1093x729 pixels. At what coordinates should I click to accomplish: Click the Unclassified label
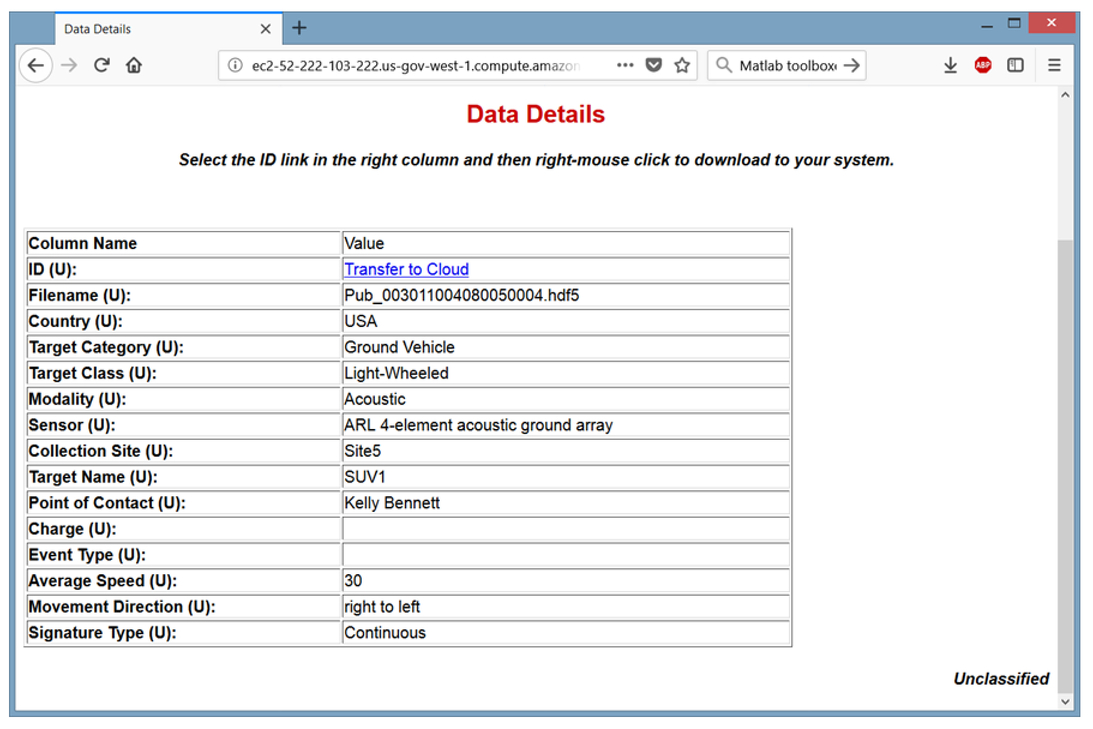1001,679
